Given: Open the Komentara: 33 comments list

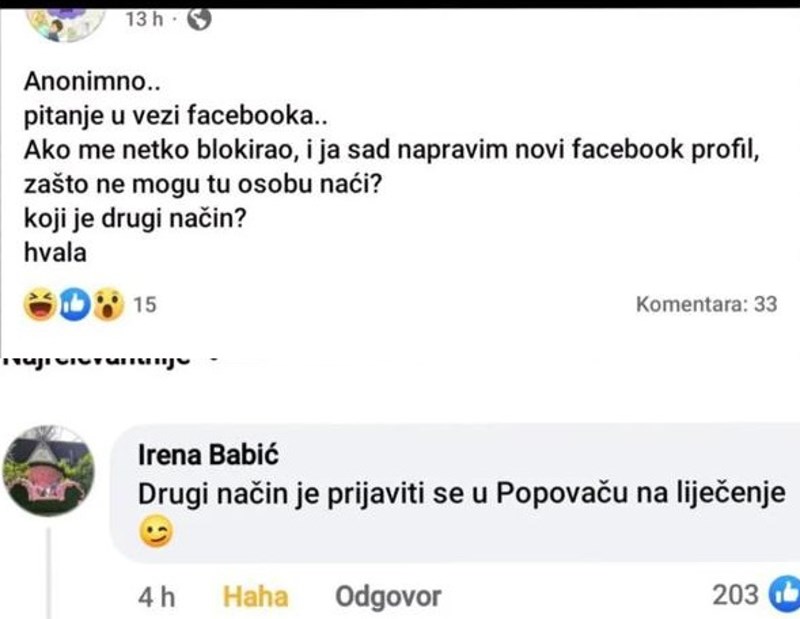Looking at the screenshot, I should click(x=706, y=304).
